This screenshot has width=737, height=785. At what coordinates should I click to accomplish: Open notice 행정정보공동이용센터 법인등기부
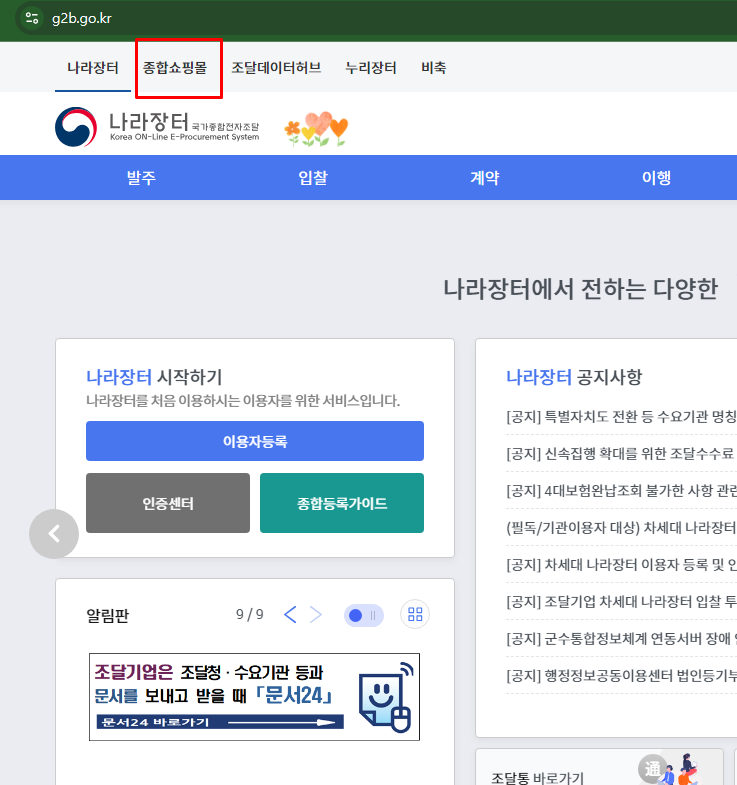click(621, 676)
